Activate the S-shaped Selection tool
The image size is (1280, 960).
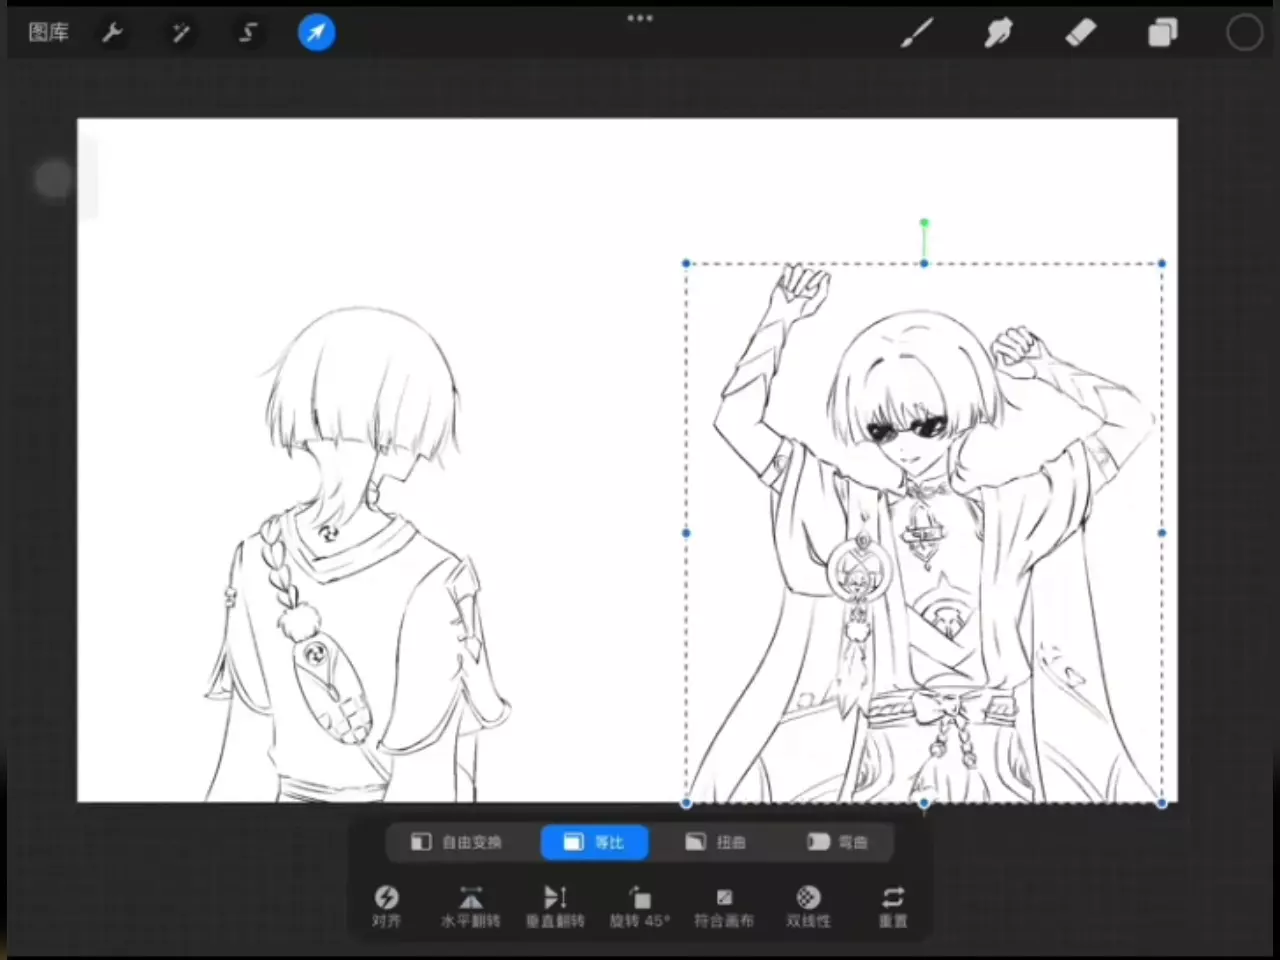(x=248, y=33)
